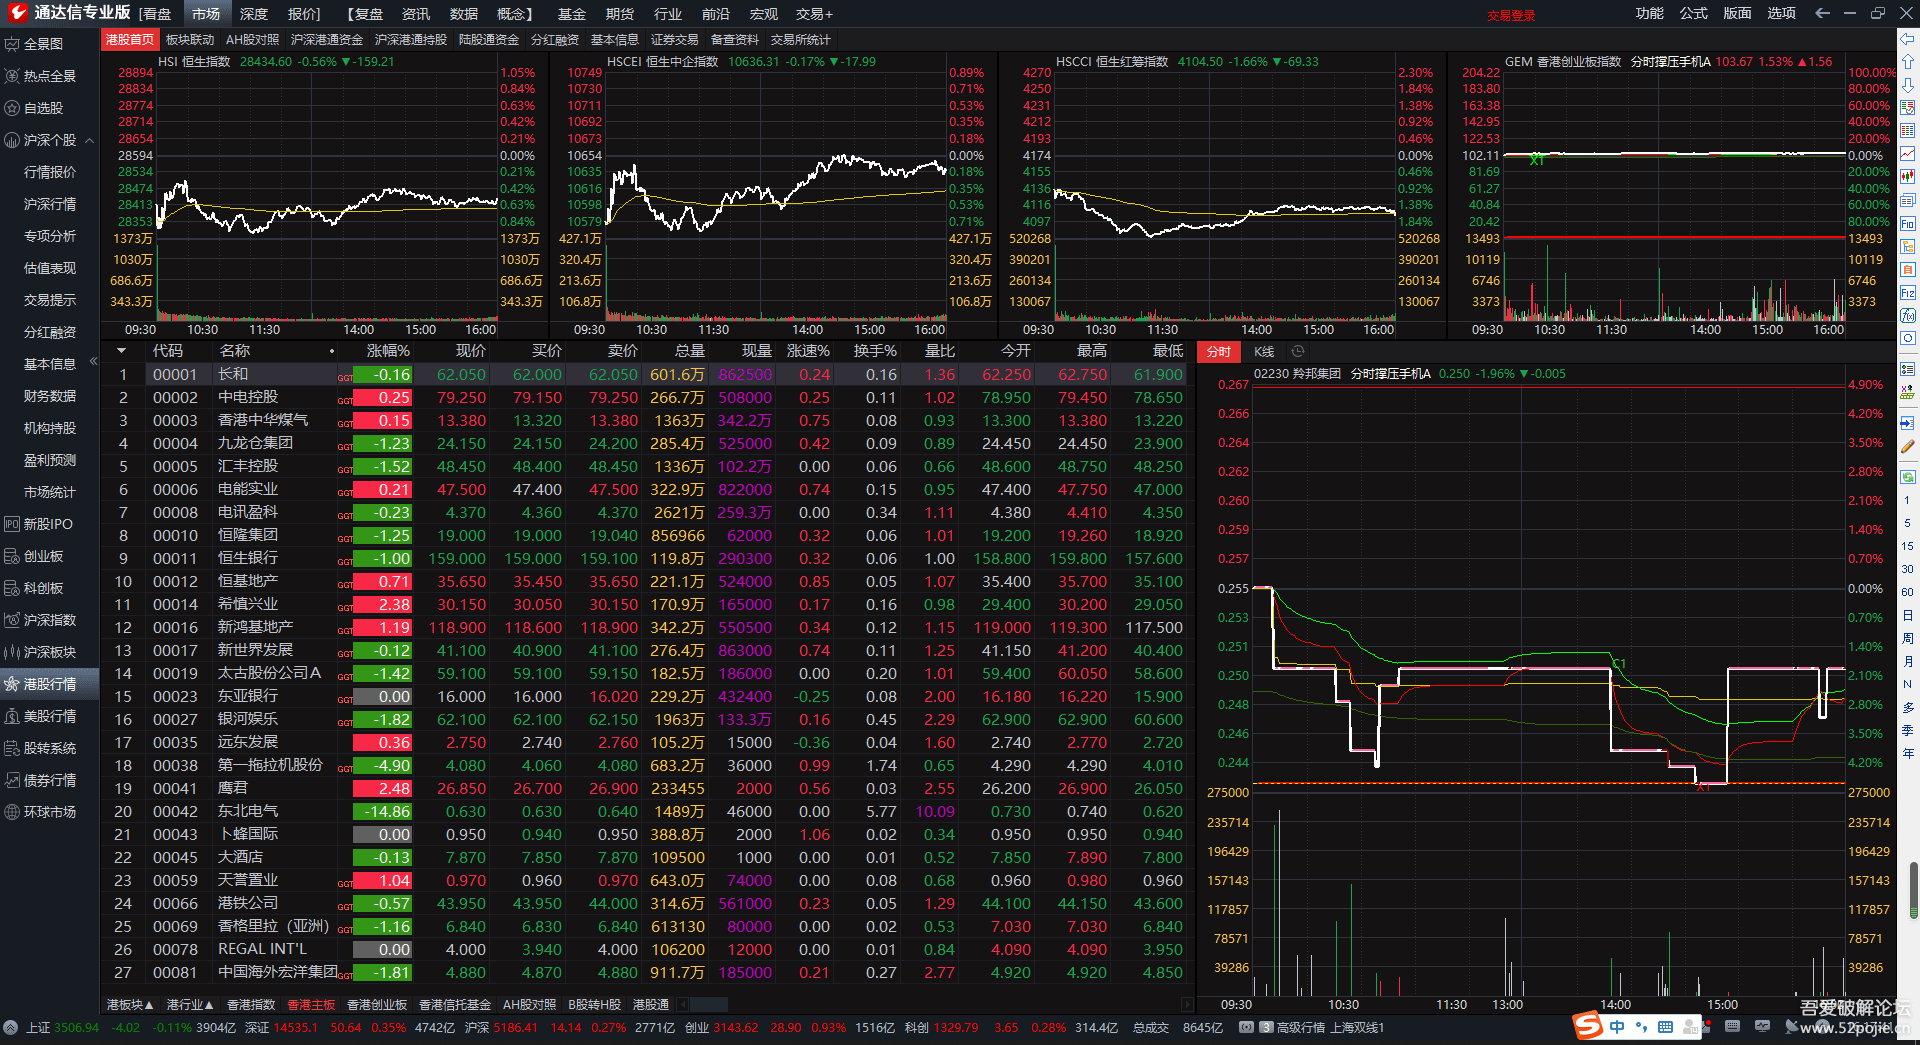
Task: Select the 15 minute period button
Action: tap(1908, 546)
